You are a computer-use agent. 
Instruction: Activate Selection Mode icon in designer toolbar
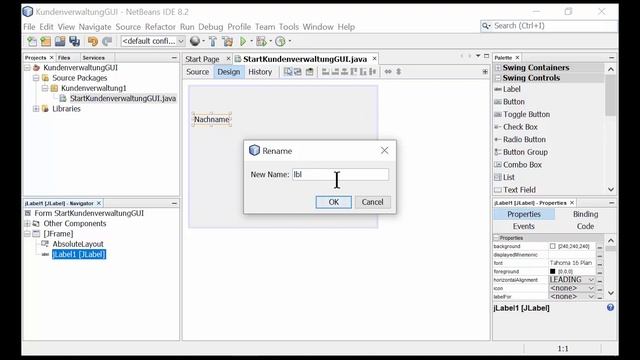(288, 72)
